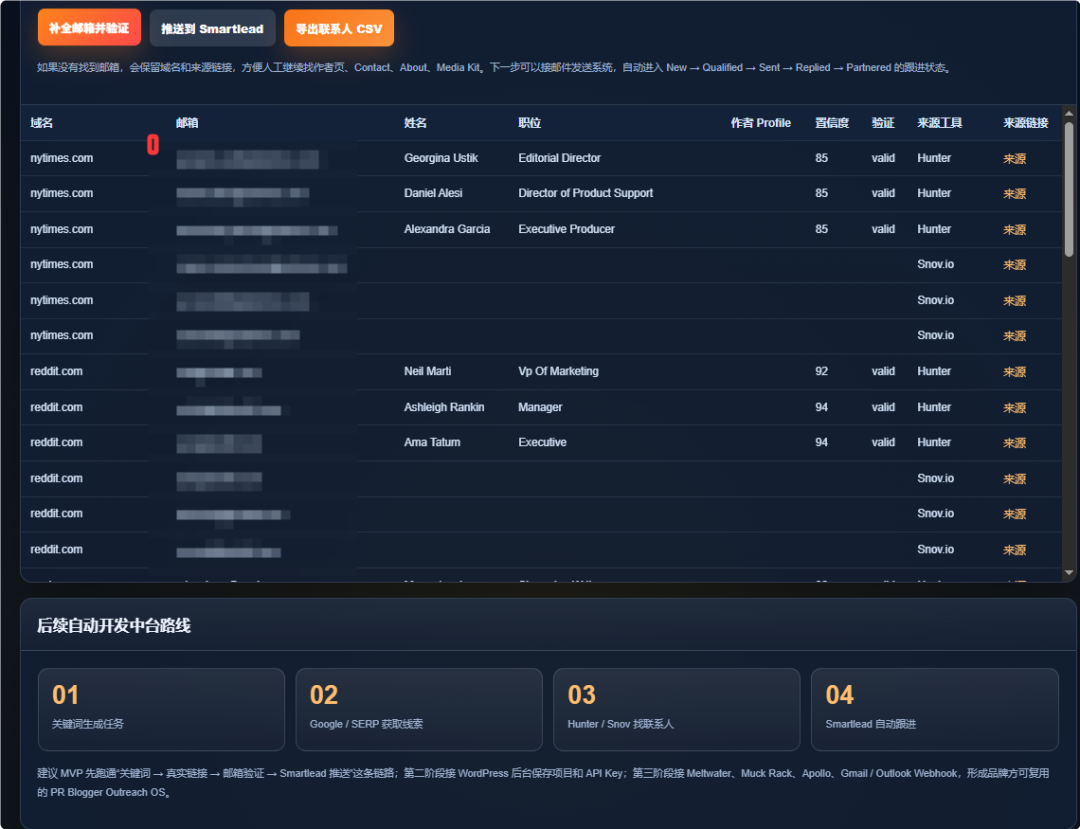Open the 来源 link in Daniel Alesi's row
This screenshot has width=1080, height=829.
[x=1015, y=193]
